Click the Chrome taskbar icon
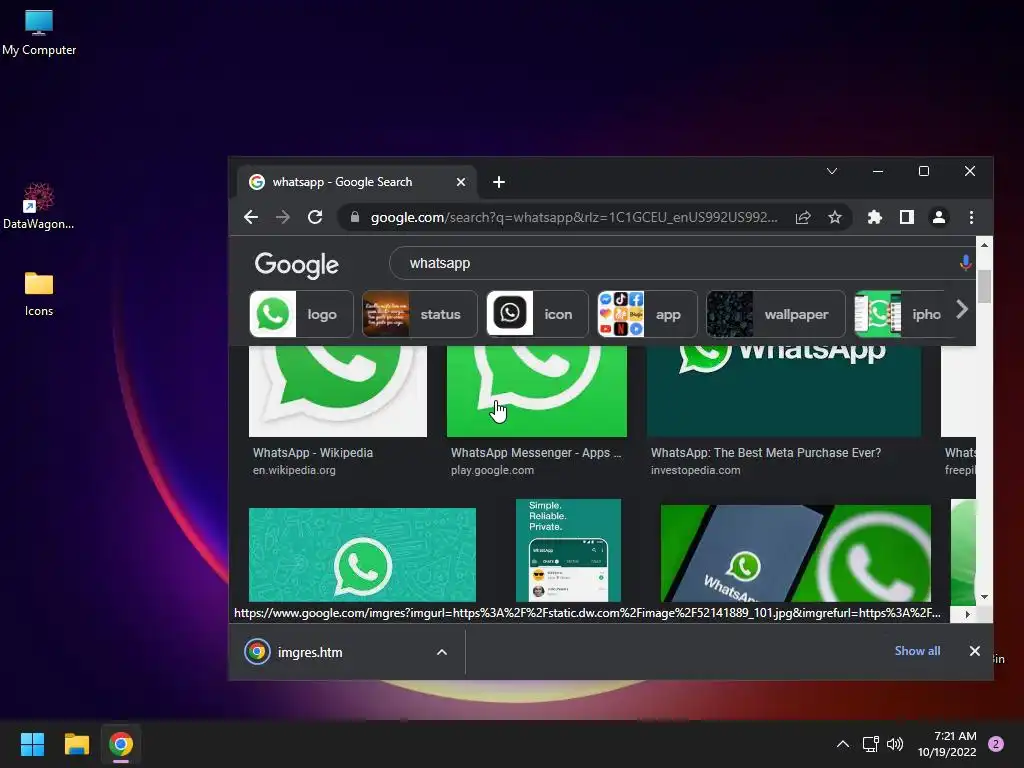Image resolution: width=1024 pixels, height=768 pixels. (121, 744)
